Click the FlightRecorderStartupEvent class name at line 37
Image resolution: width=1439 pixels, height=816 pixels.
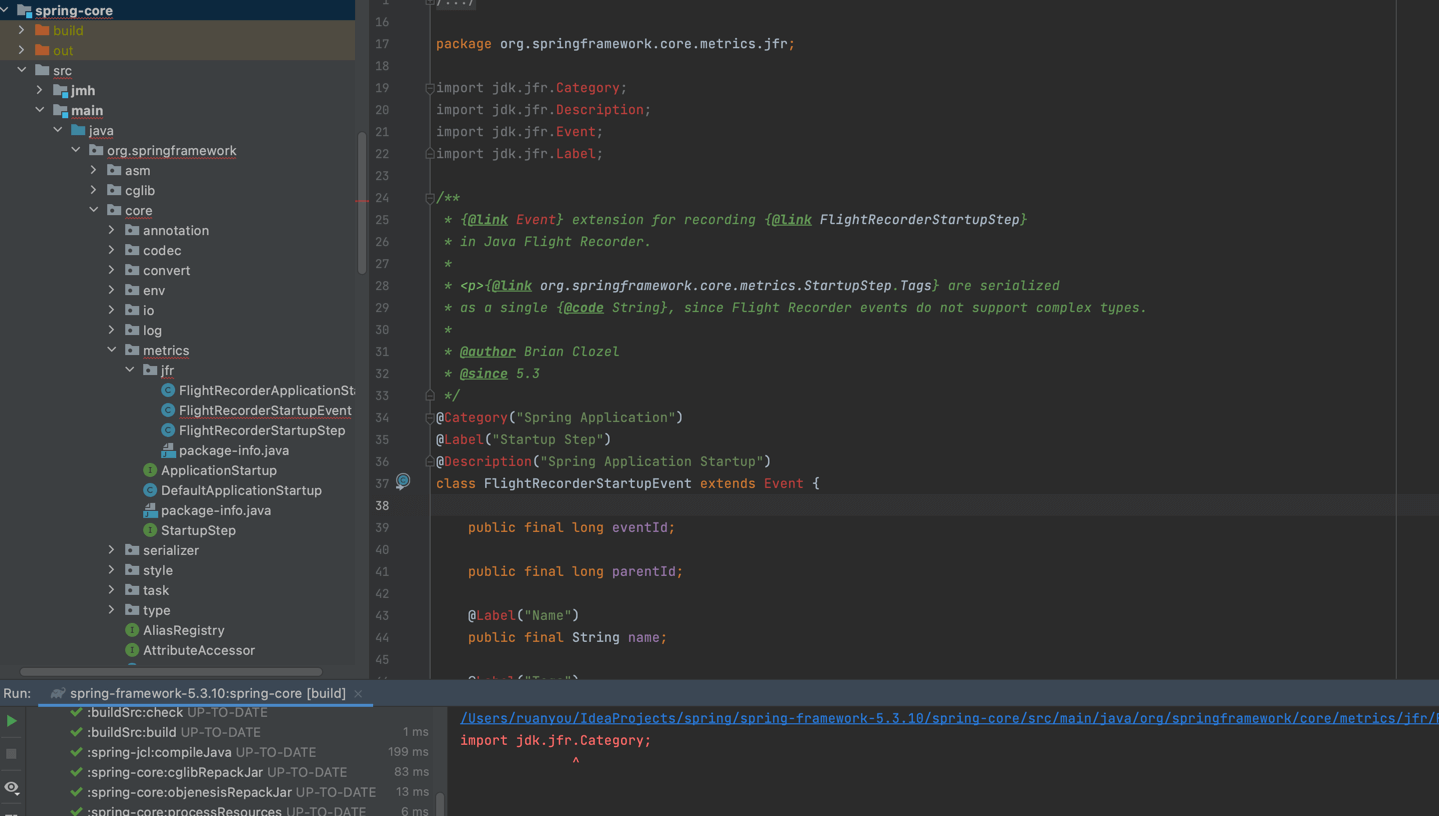coord(587,483)
